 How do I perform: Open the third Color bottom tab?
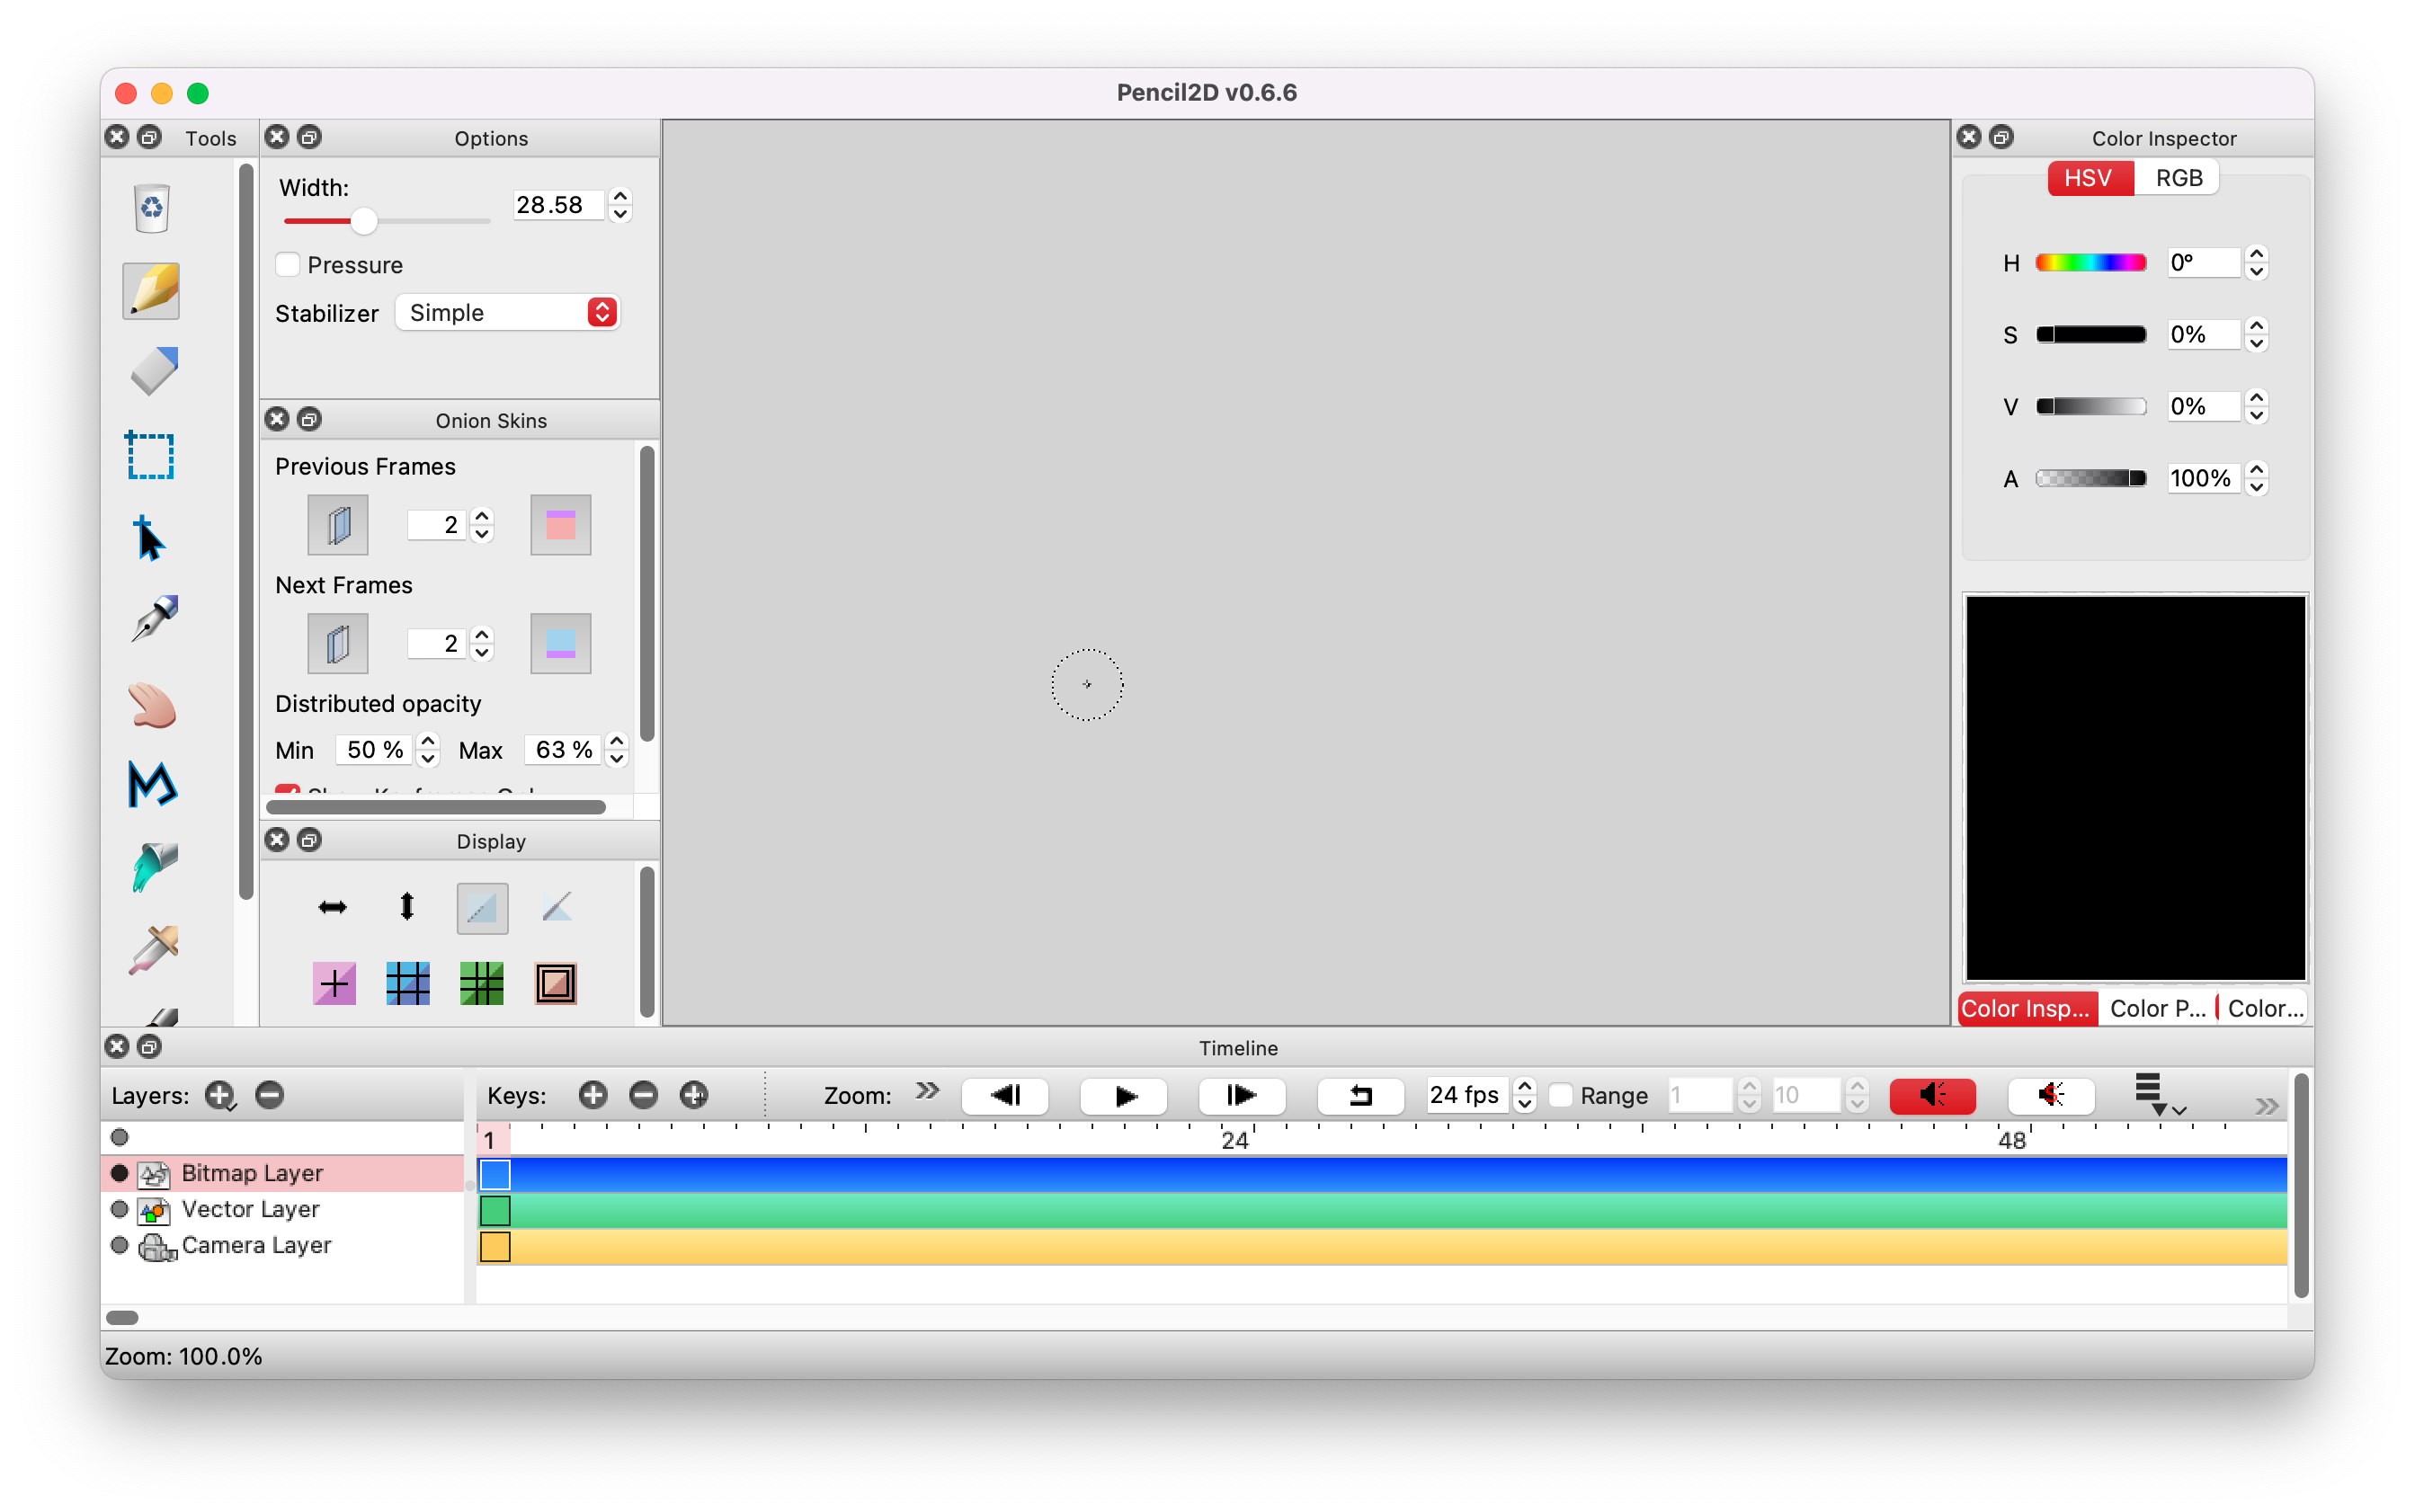click(2264, 1008)
